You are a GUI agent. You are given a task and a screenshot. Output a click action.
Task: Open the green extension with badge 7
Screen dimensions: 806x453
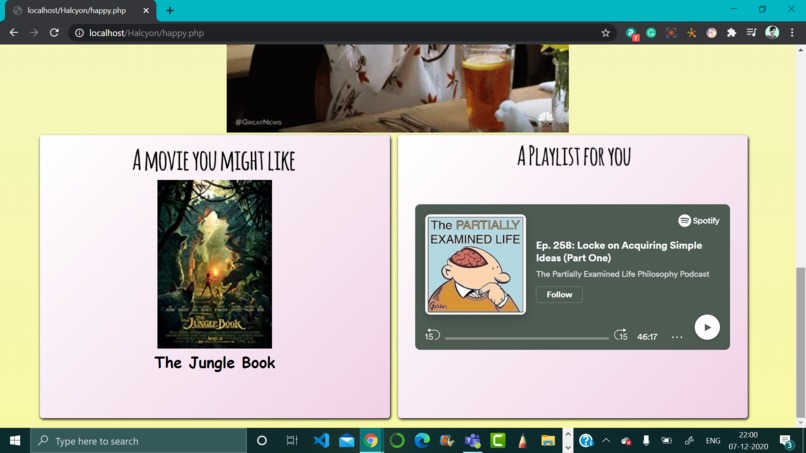(x=632, y=33)
